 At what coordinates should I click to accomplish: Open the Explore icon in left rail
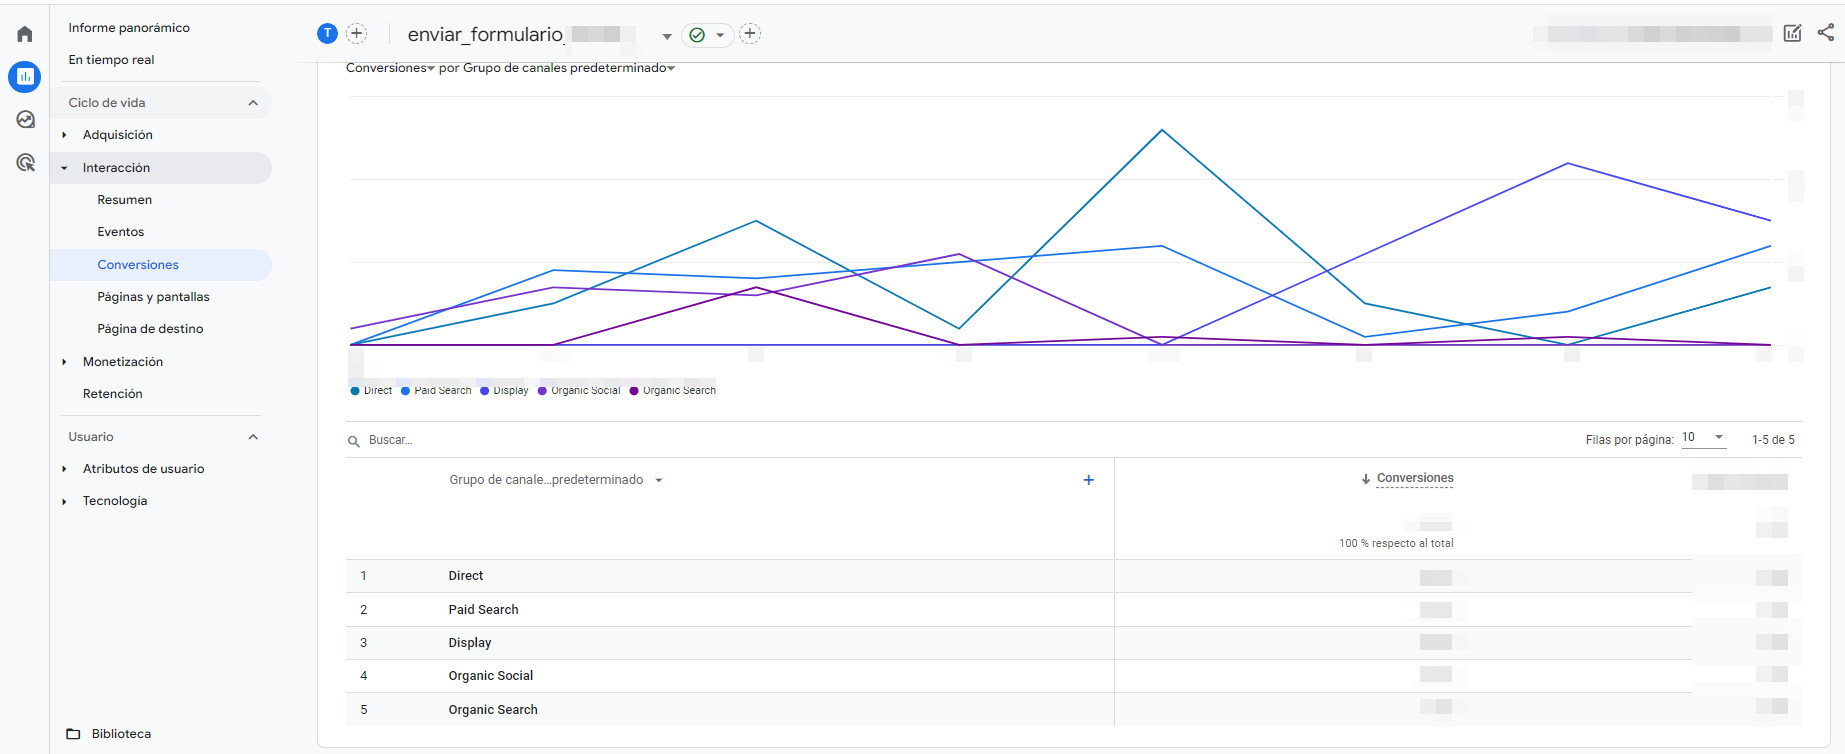coord(25,120)
